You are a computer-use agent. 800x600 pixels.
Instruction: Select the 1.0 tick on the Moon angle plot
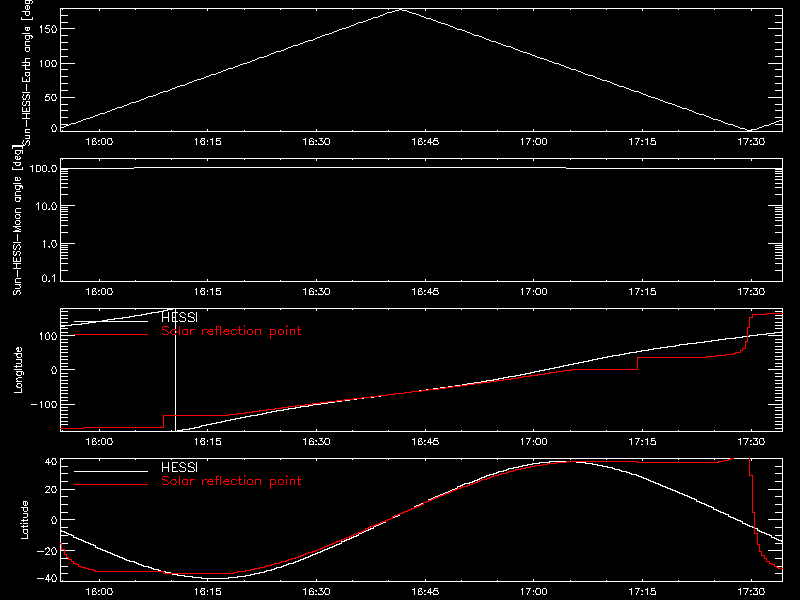(49, 244)
